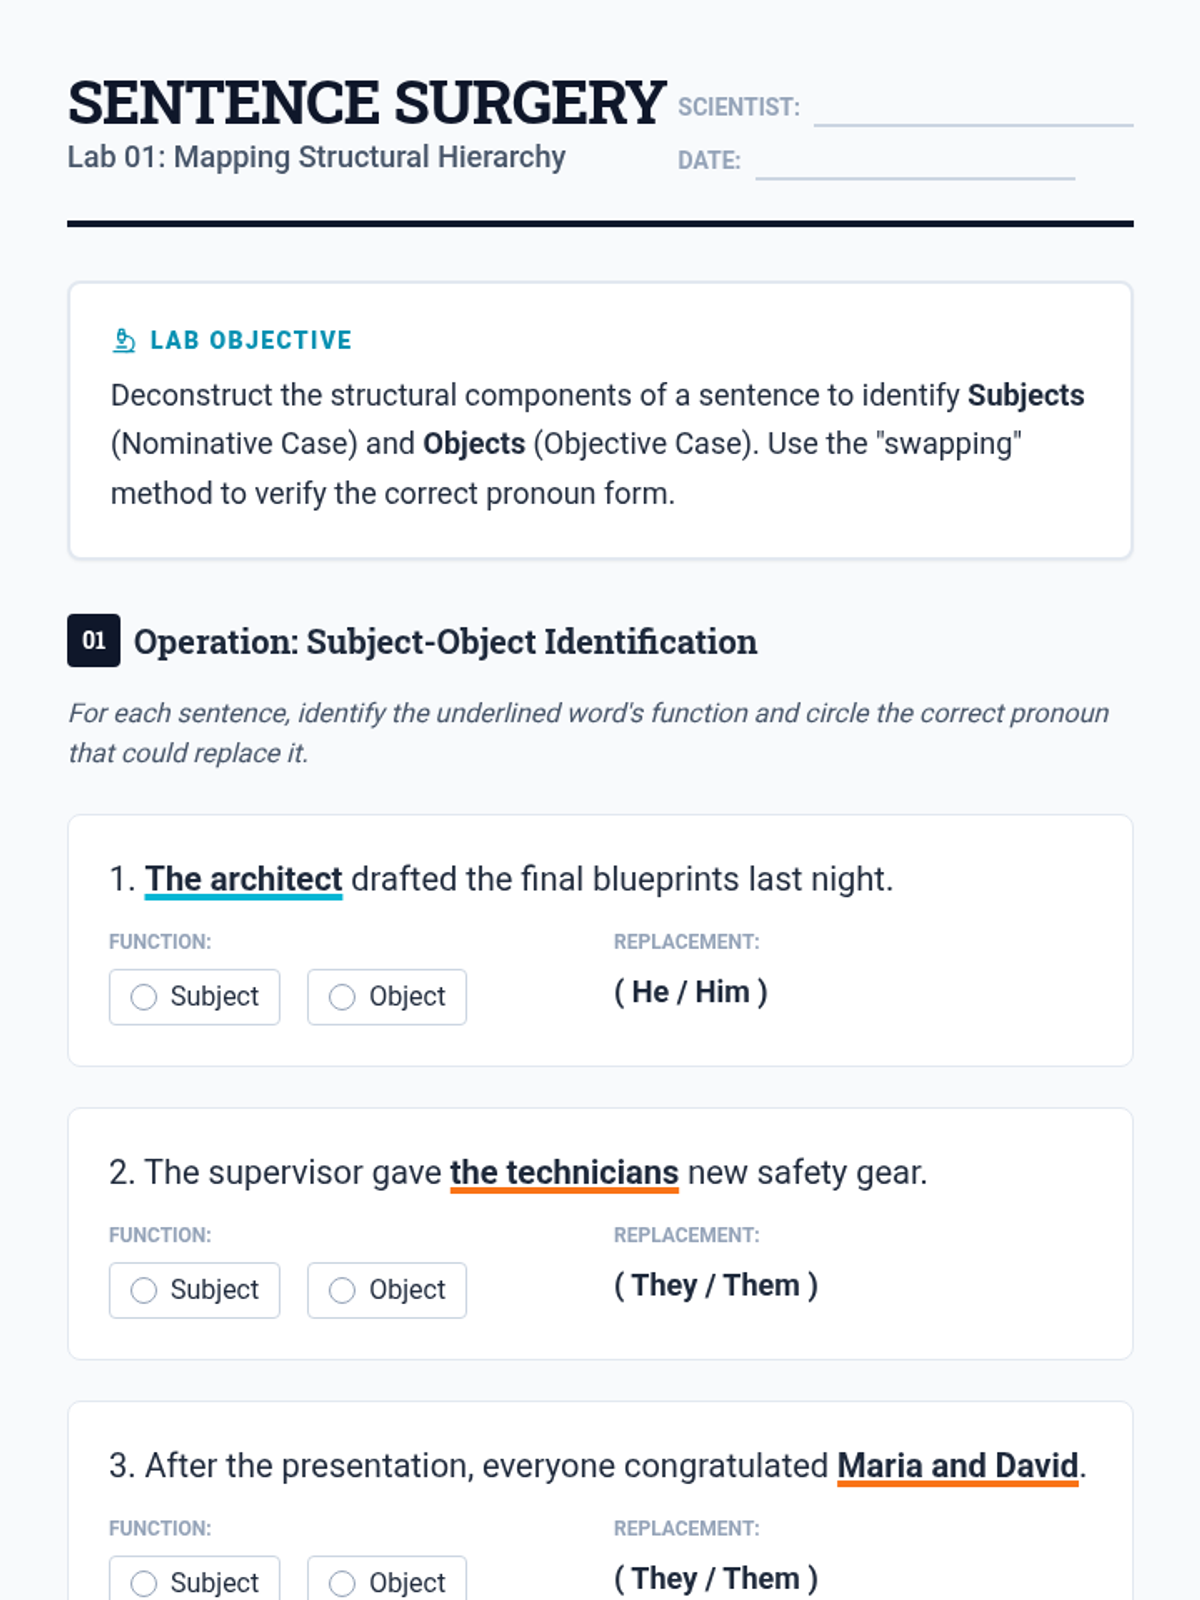
Task: Click the He / Him replacement options
Action: [x=691, y=992]
